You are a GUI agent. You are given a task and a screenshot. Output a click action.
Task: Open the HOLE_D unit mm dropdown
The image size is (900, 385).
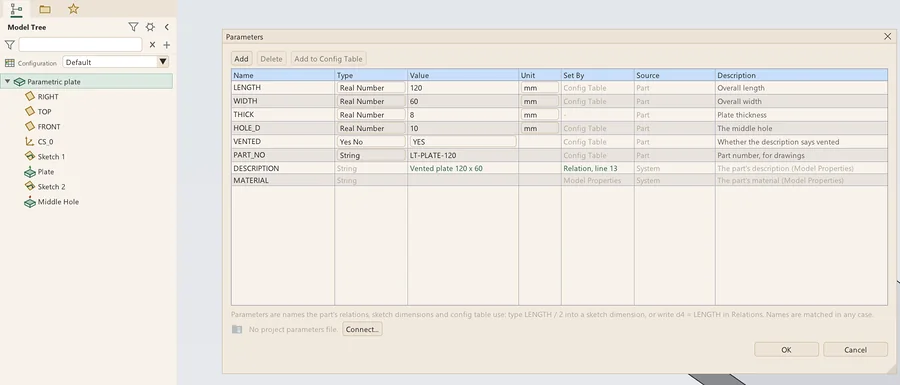point(540,129)
